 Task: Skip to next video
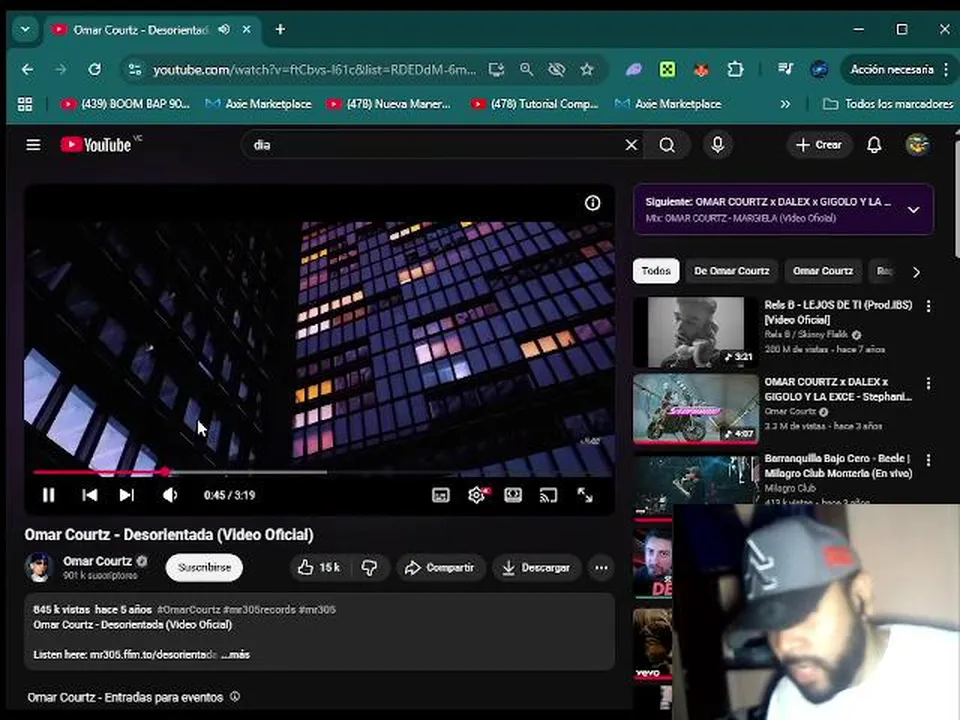[x=127, y=495]
